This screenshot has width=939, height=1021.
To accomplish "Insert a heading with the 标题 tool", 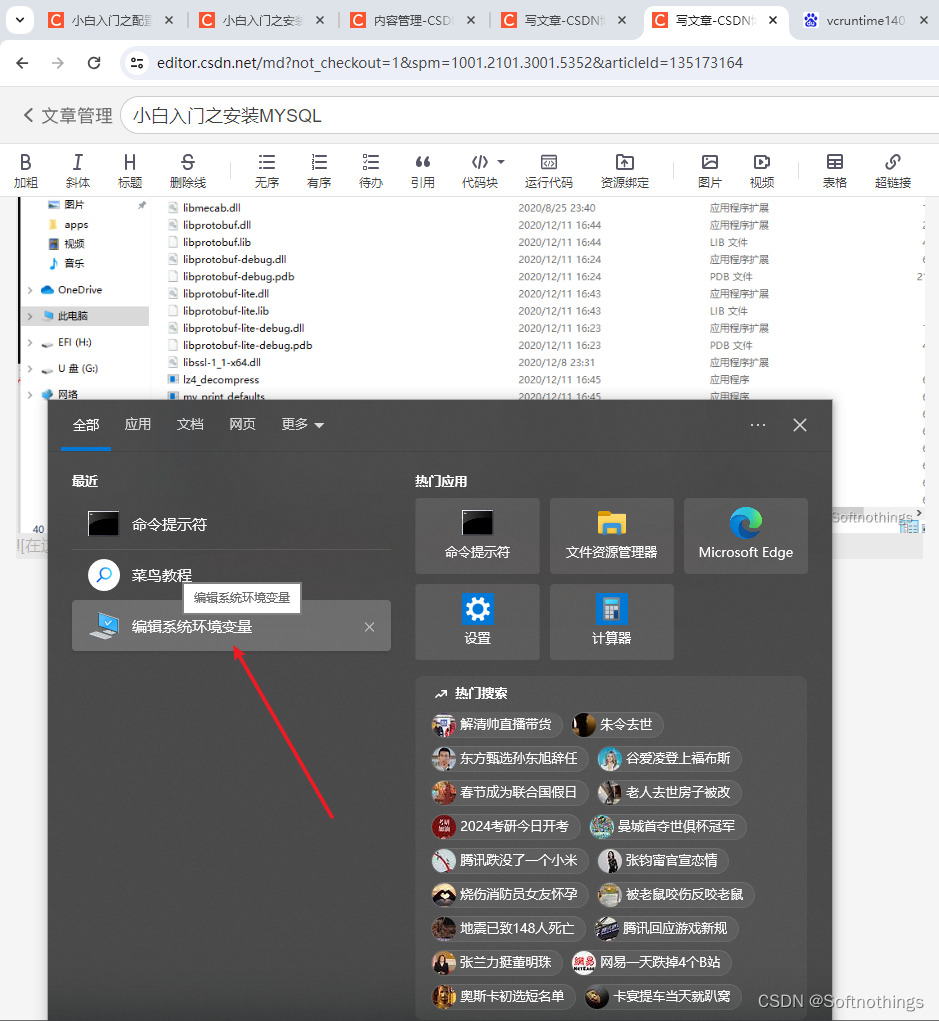I will 130,171.
